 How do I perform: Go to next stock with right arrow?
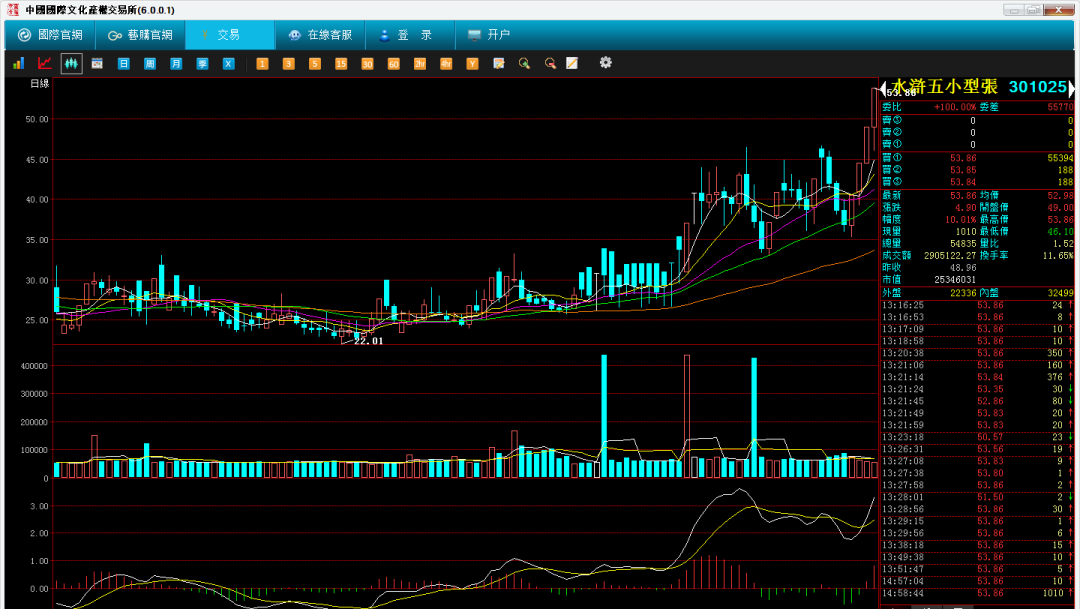[1071, 87]
